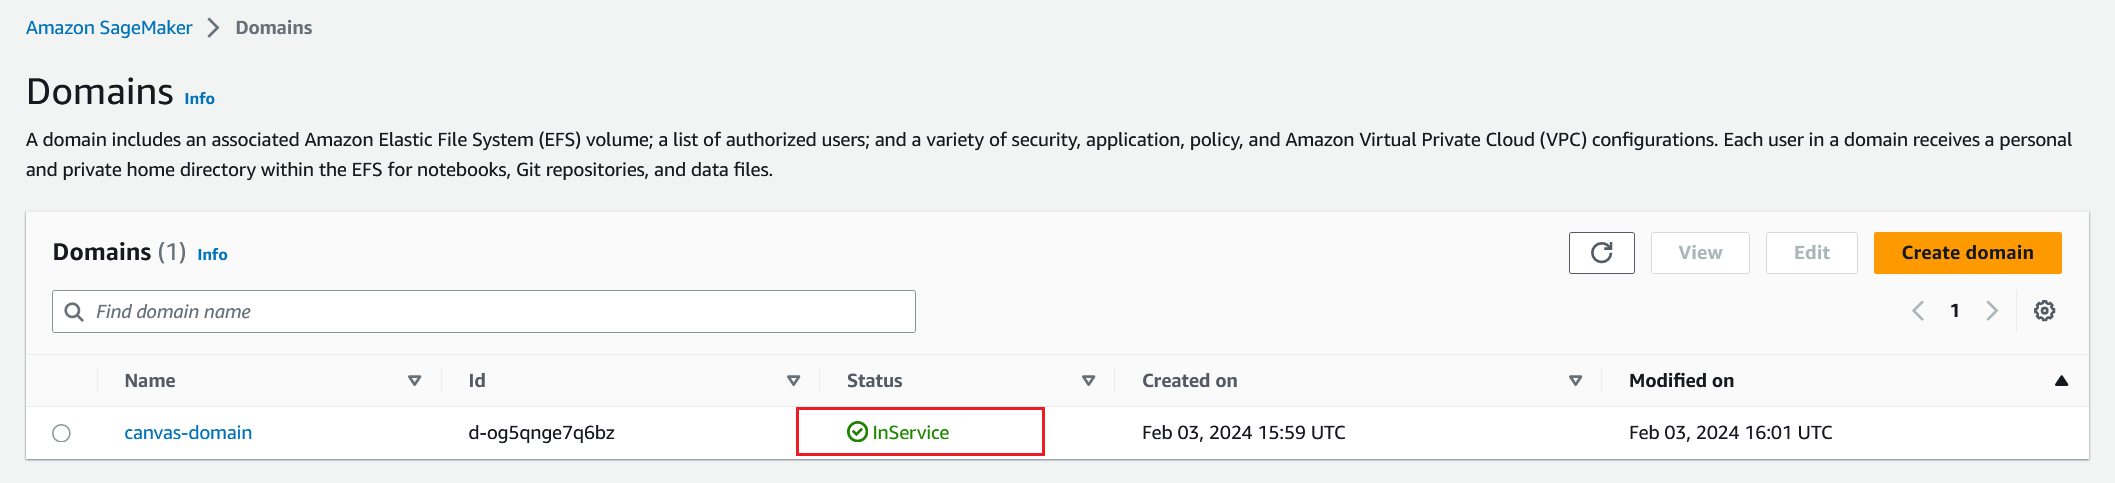The image size is (2115, 483).
Task: Open Info link beside Domains (1)
Action: pyautogui.click(x=212, y=255)
